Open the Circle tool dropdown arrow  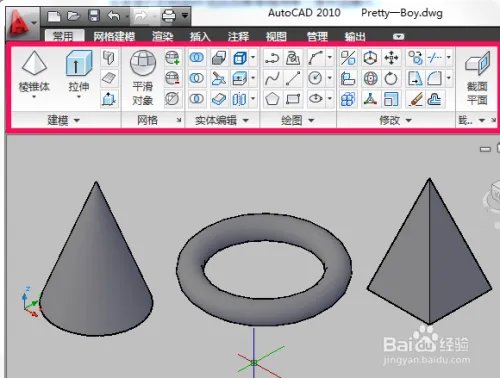[330, 78]
